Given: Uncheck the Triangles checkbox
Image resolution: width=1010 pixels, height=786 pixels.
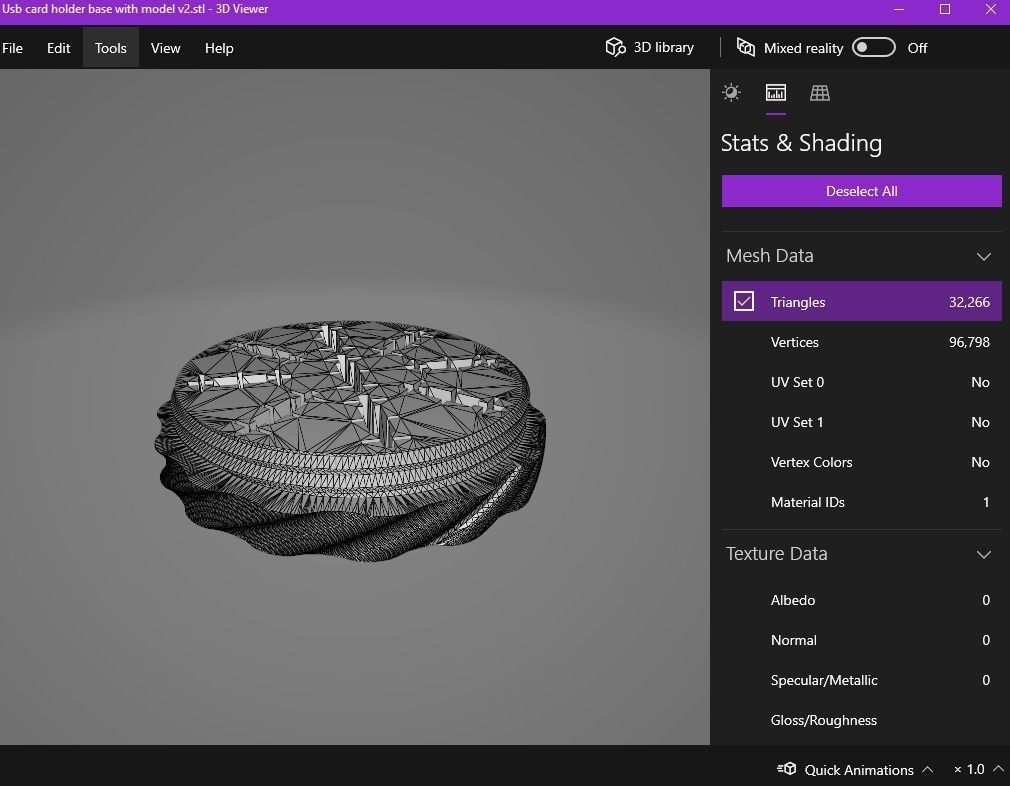Looking at the screenshot, I should (744, 301).
